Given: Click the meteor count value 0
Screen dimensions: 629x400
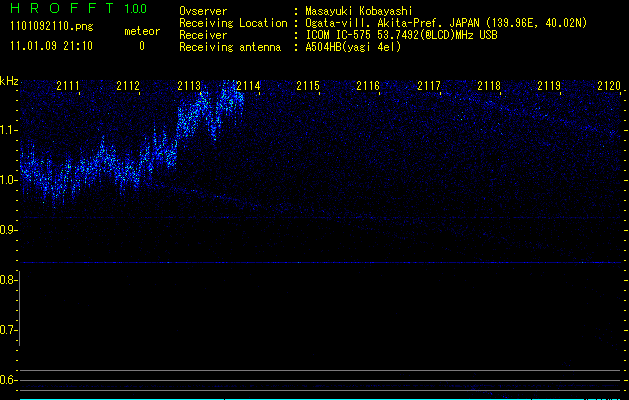Looking at the screenshot, I should (142, 46).
